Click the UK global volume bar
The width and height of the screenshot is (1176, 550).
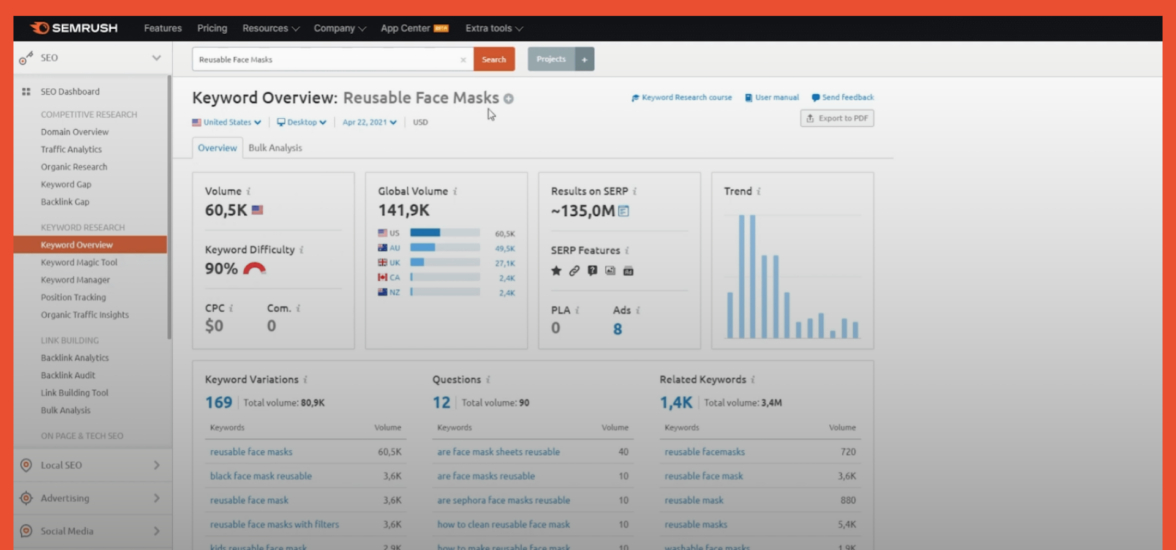tap(445, 263)
